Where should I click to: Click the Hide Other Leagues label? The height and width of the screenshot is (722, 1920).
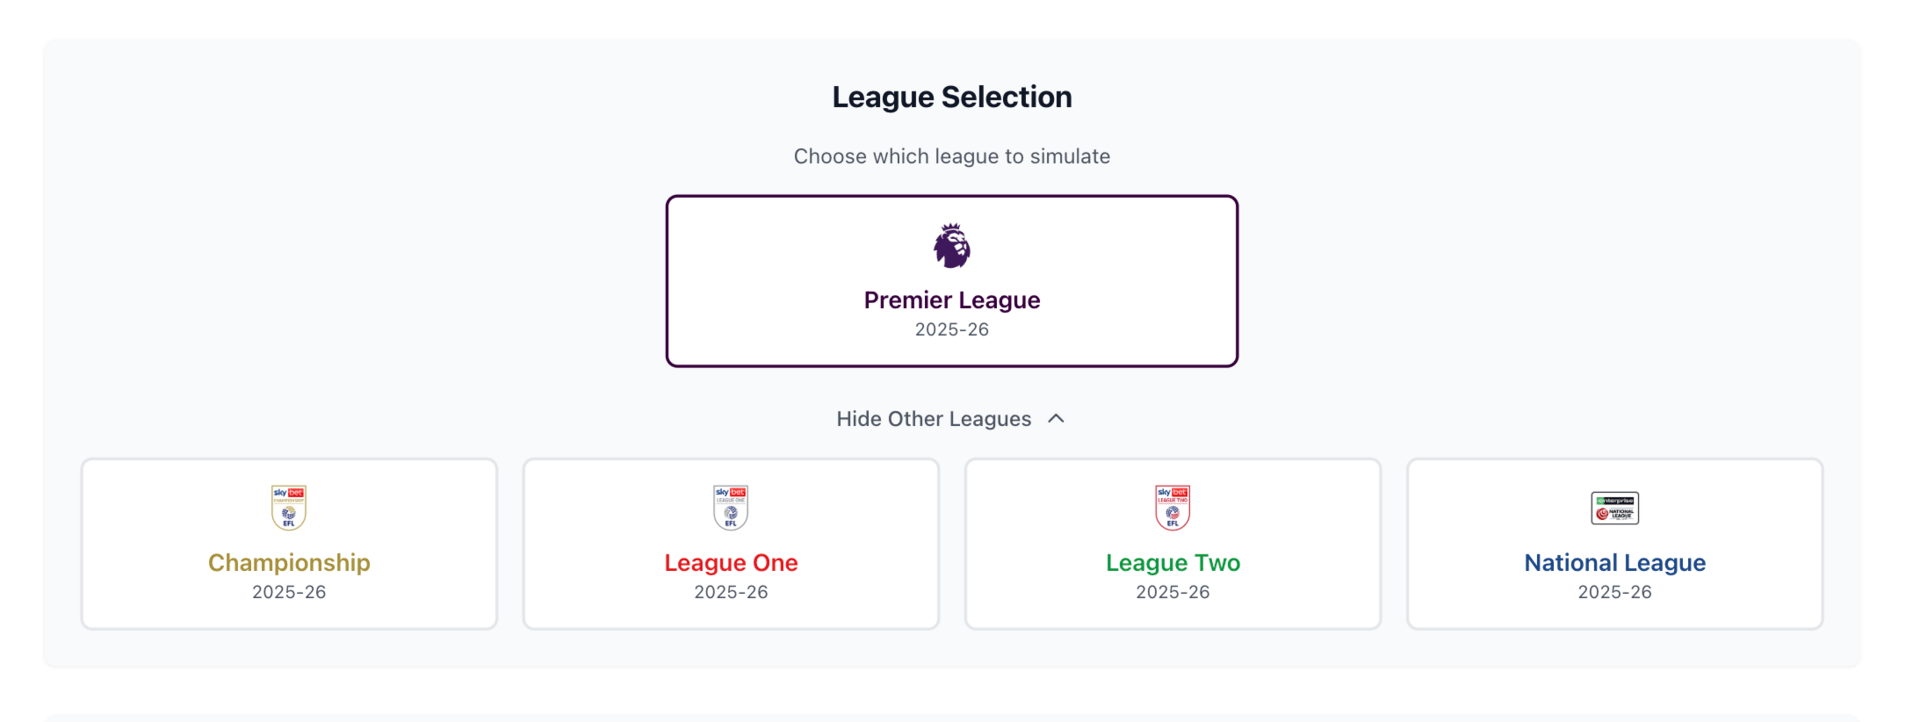pyautogui.click(x=933, y=419)
